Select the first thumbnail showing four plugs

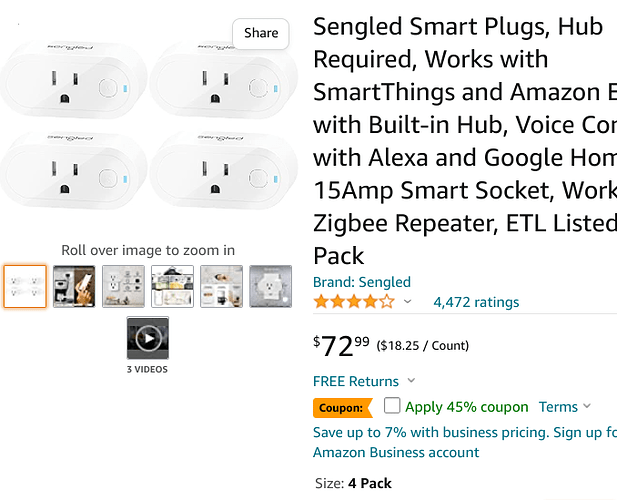click(25, 286)
